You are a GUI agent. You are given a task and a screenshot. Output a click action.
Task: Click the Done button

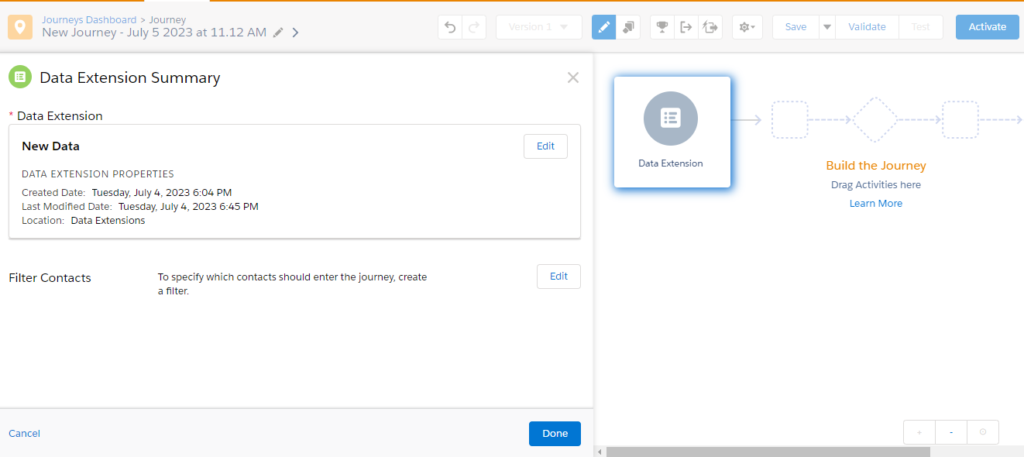(554, 433)
